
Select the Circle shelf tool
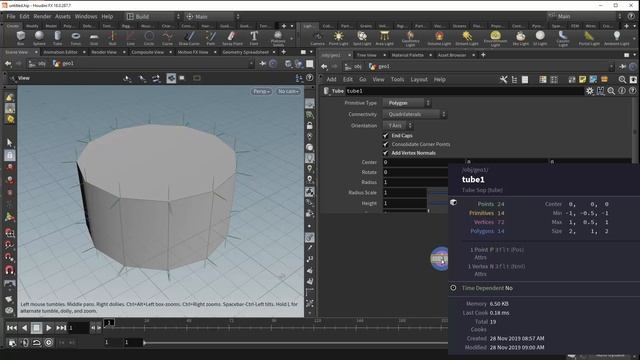coord(149,38)
